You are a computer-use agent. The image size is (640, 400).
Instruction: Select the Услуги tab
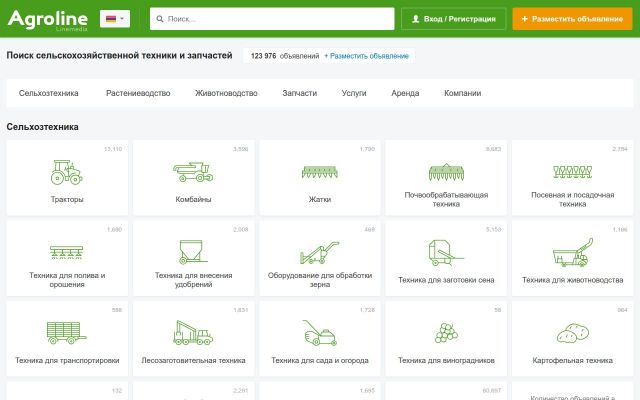point(354,93)
